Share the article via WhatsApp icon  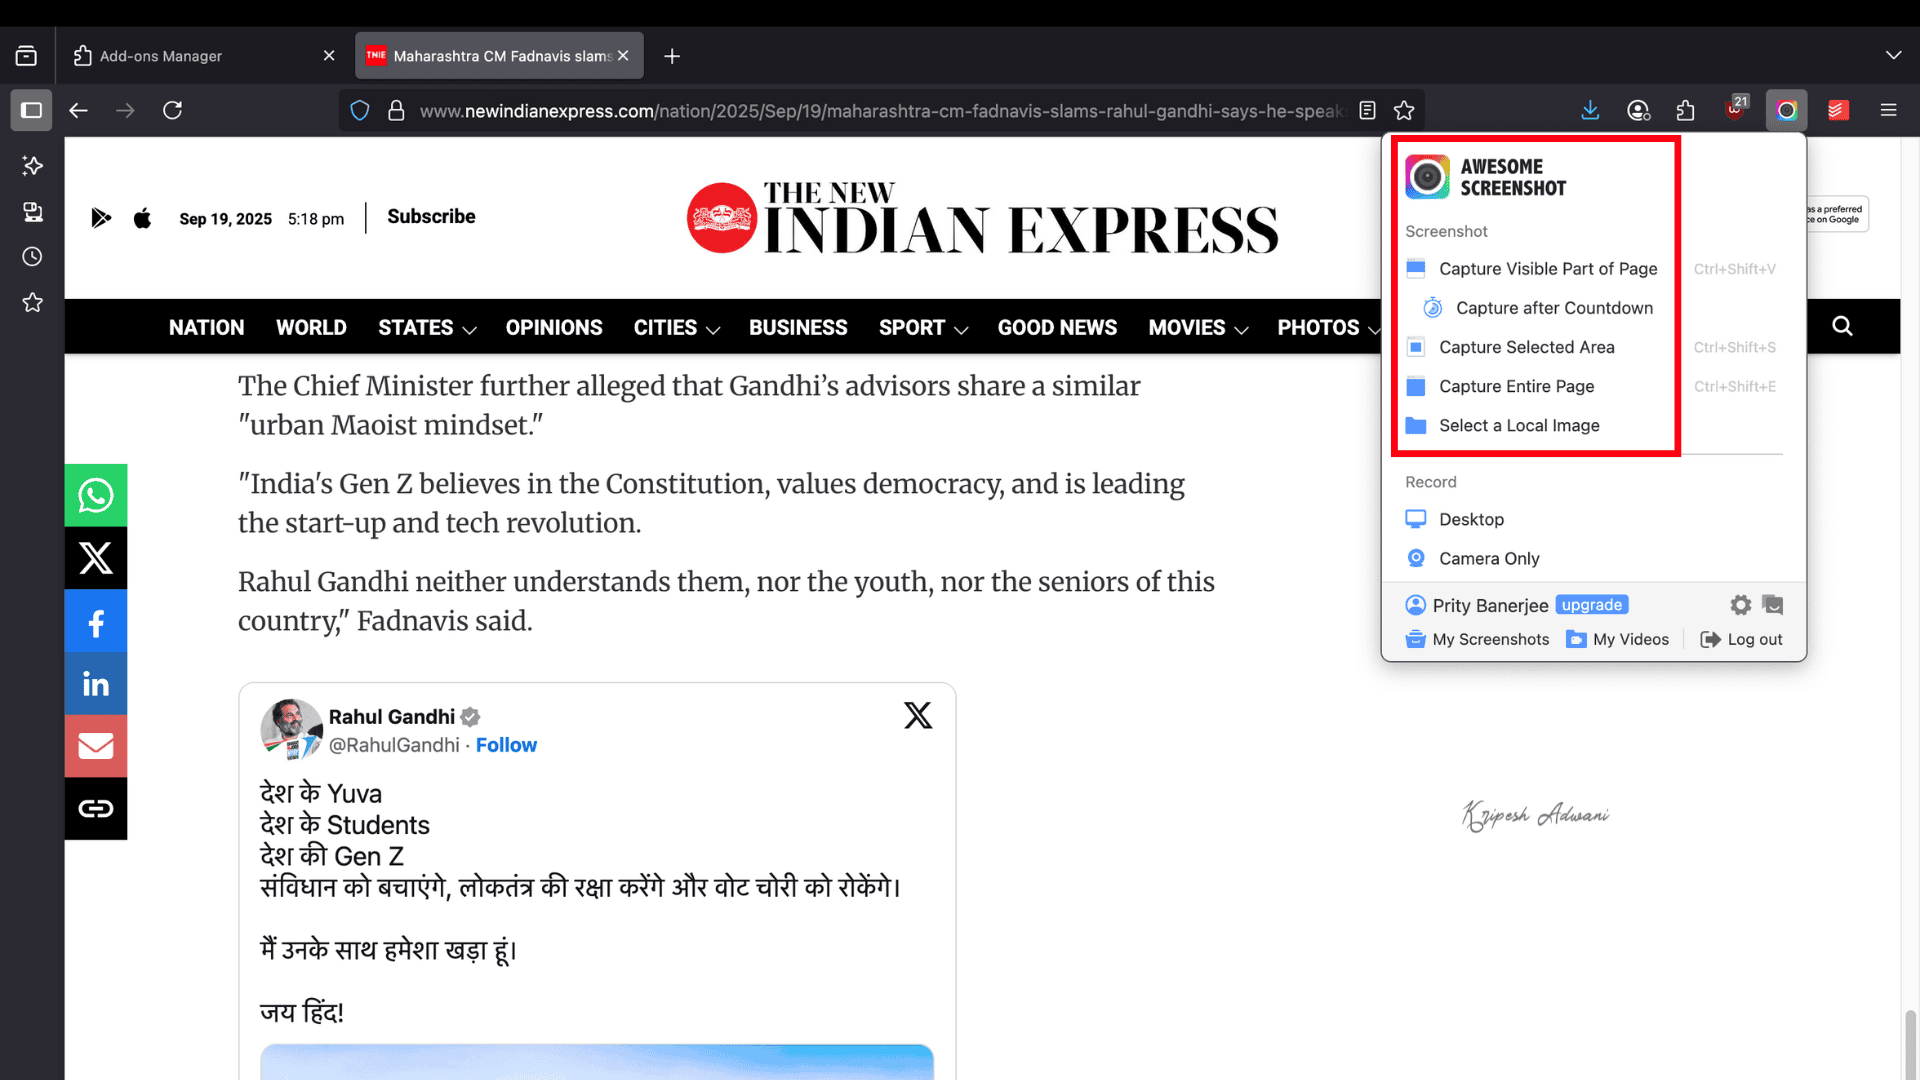coord(96,495)
